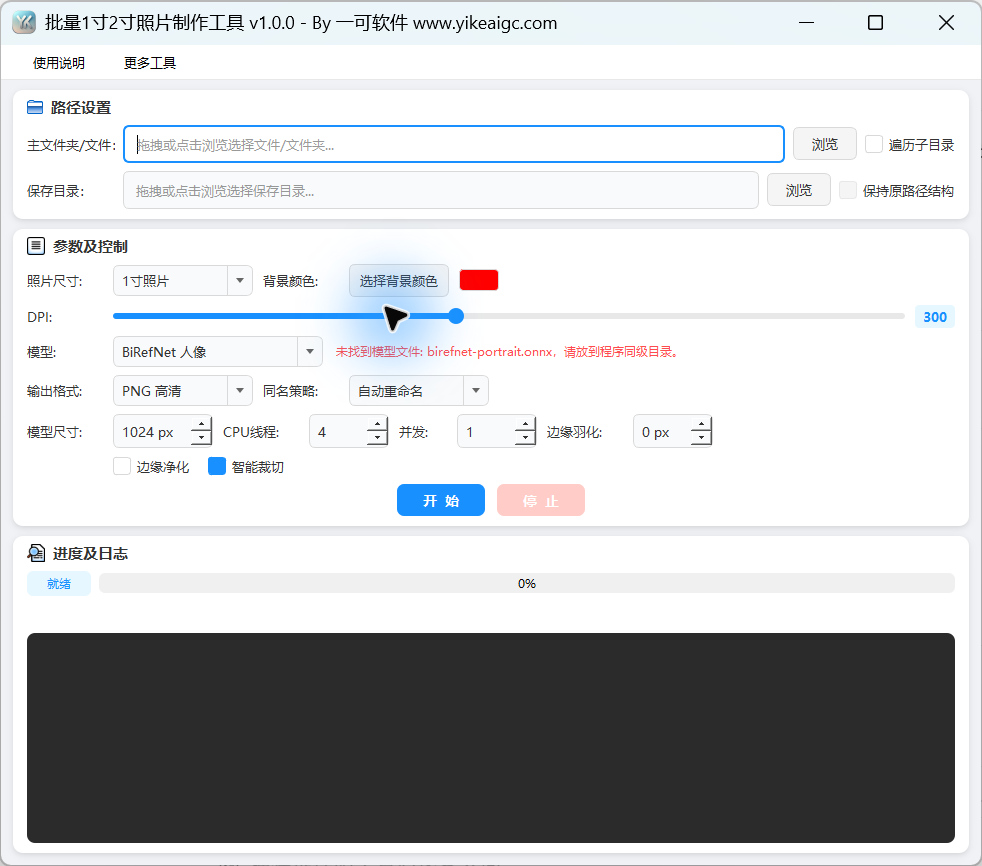Open the 更多工具 menu
Image resolution: width=982 pixels, height=866 pixels.
click(x=150, y=63)
